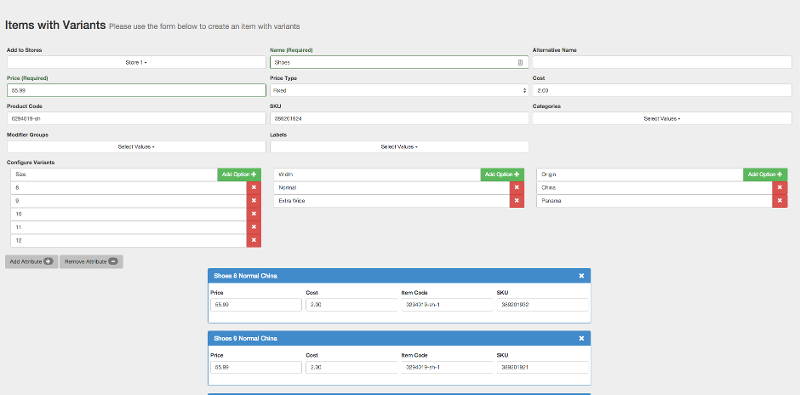Edit the size value 10 field
800x395 pixels.
129,214
